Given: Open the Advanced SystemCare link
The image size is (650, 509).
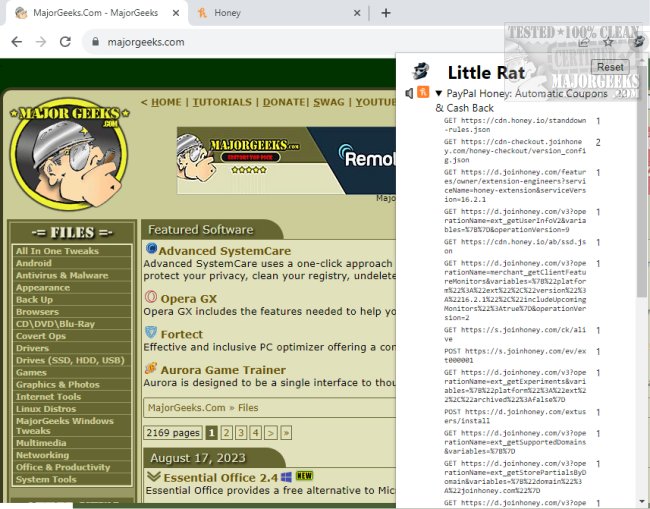Looking at the screenshot, I should 225,251.
